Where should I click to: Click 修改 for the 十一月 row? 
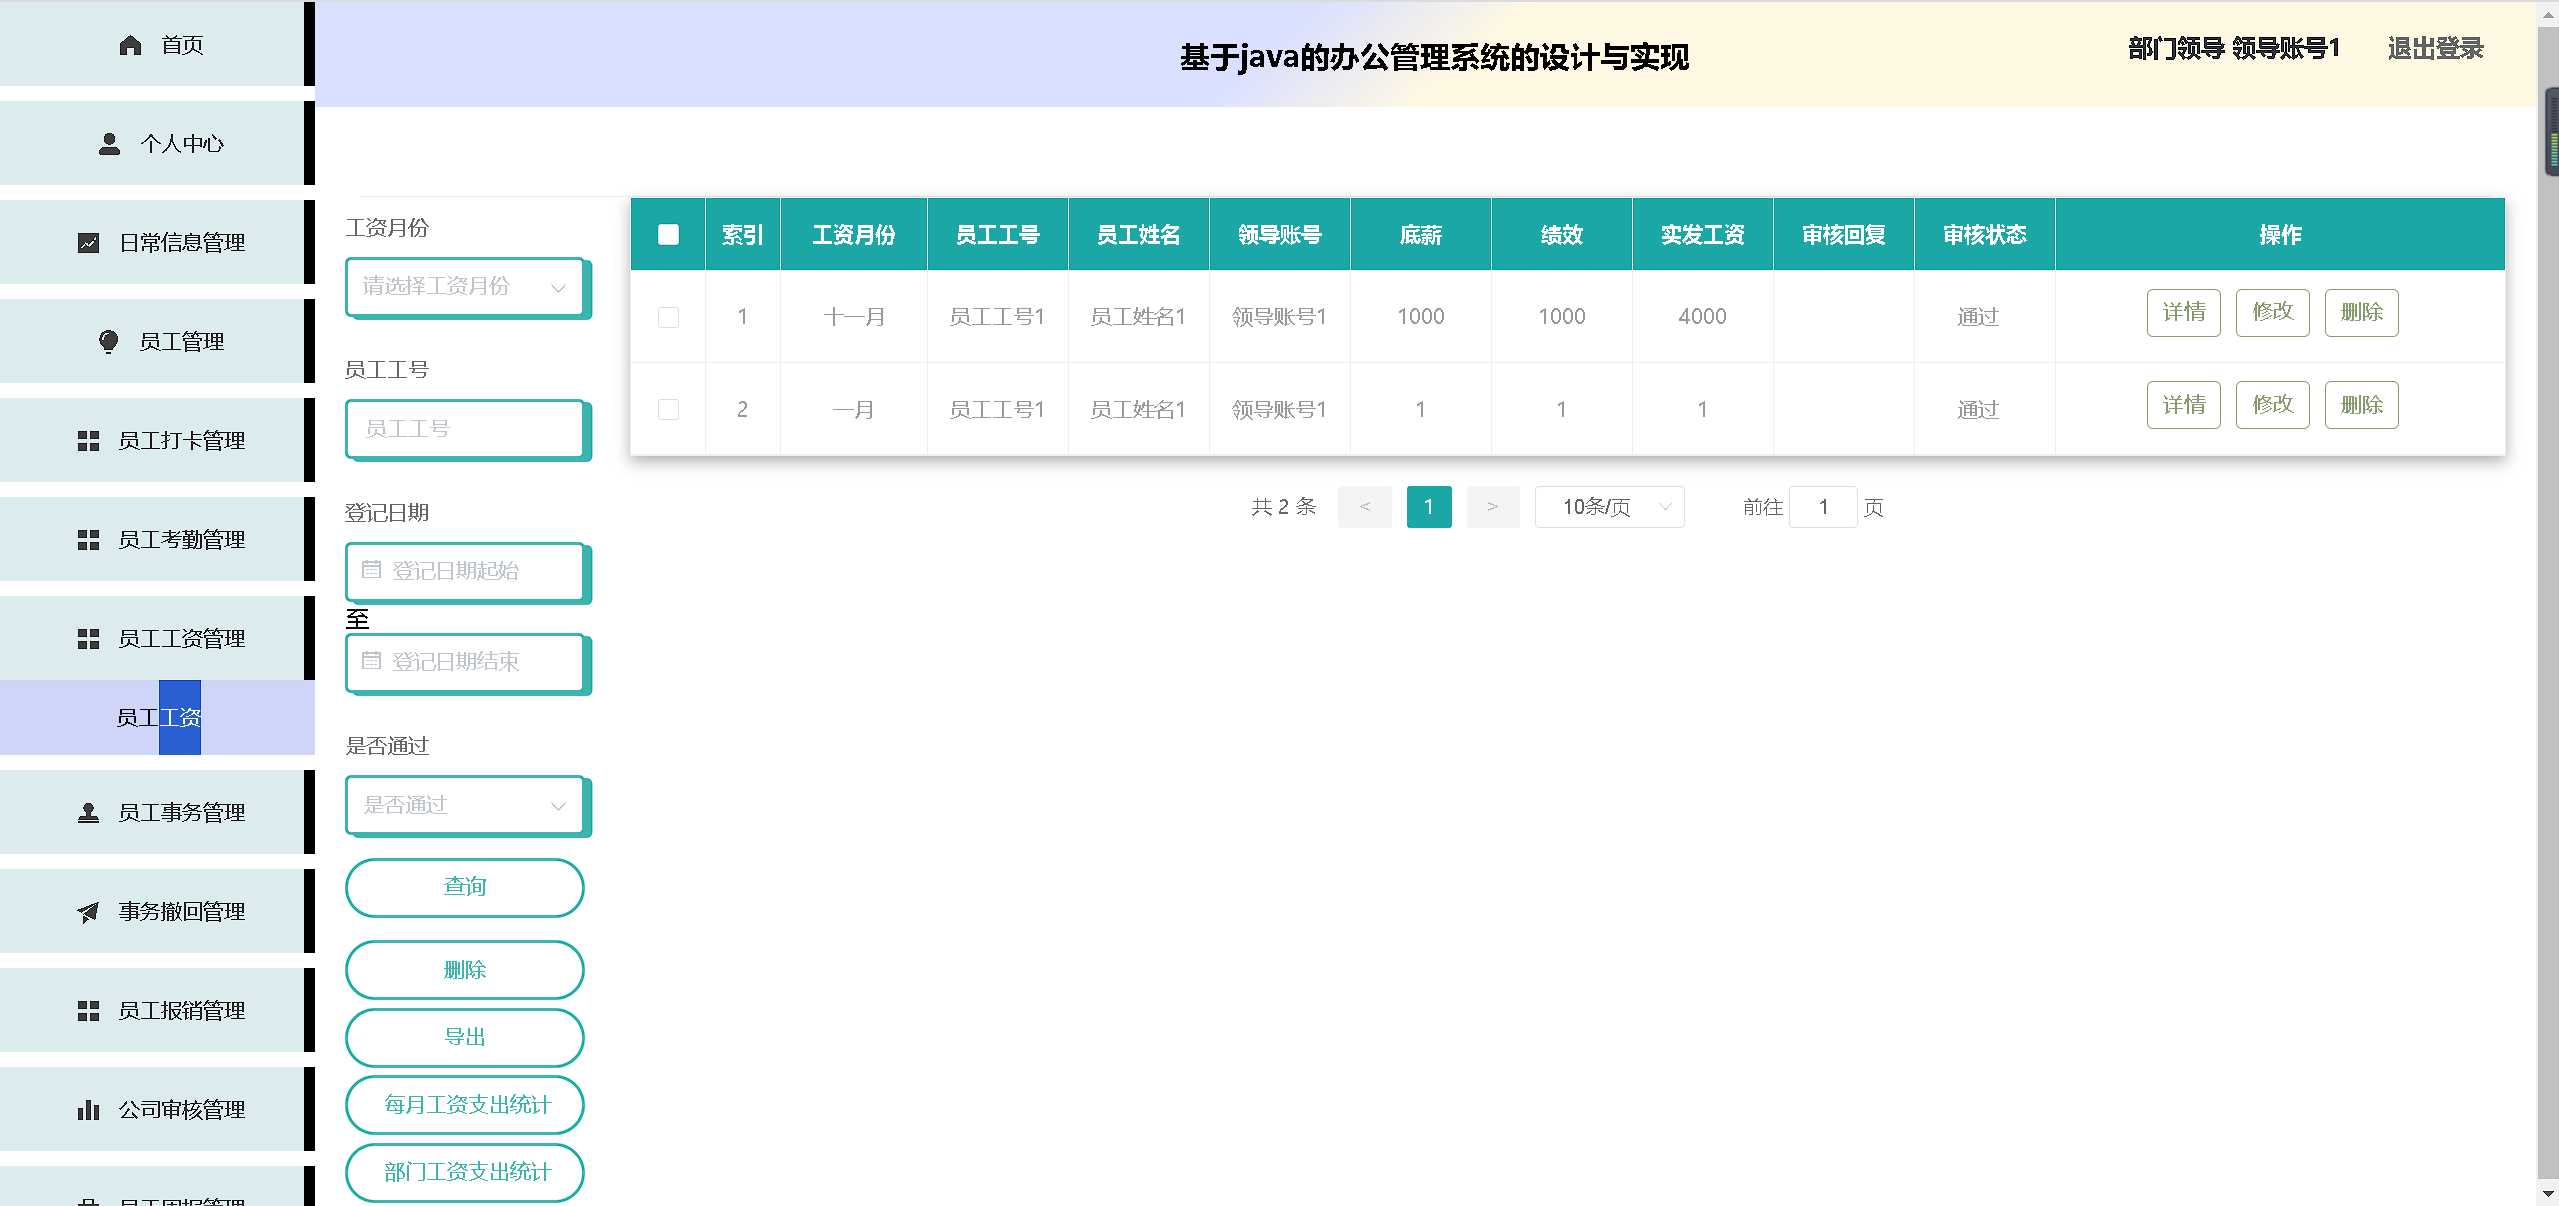pyautogui.click(x=2273, y=313)
